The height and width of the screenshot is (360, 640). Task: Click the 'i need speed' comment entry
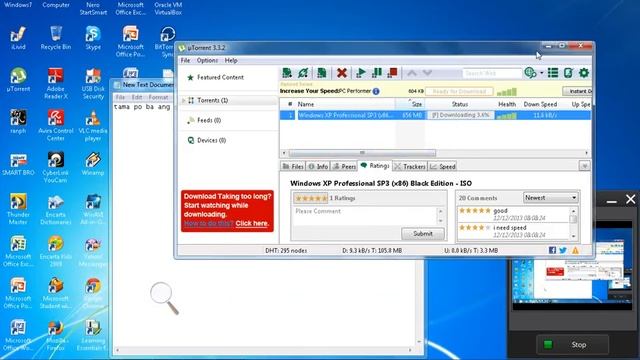click(513, 231)
